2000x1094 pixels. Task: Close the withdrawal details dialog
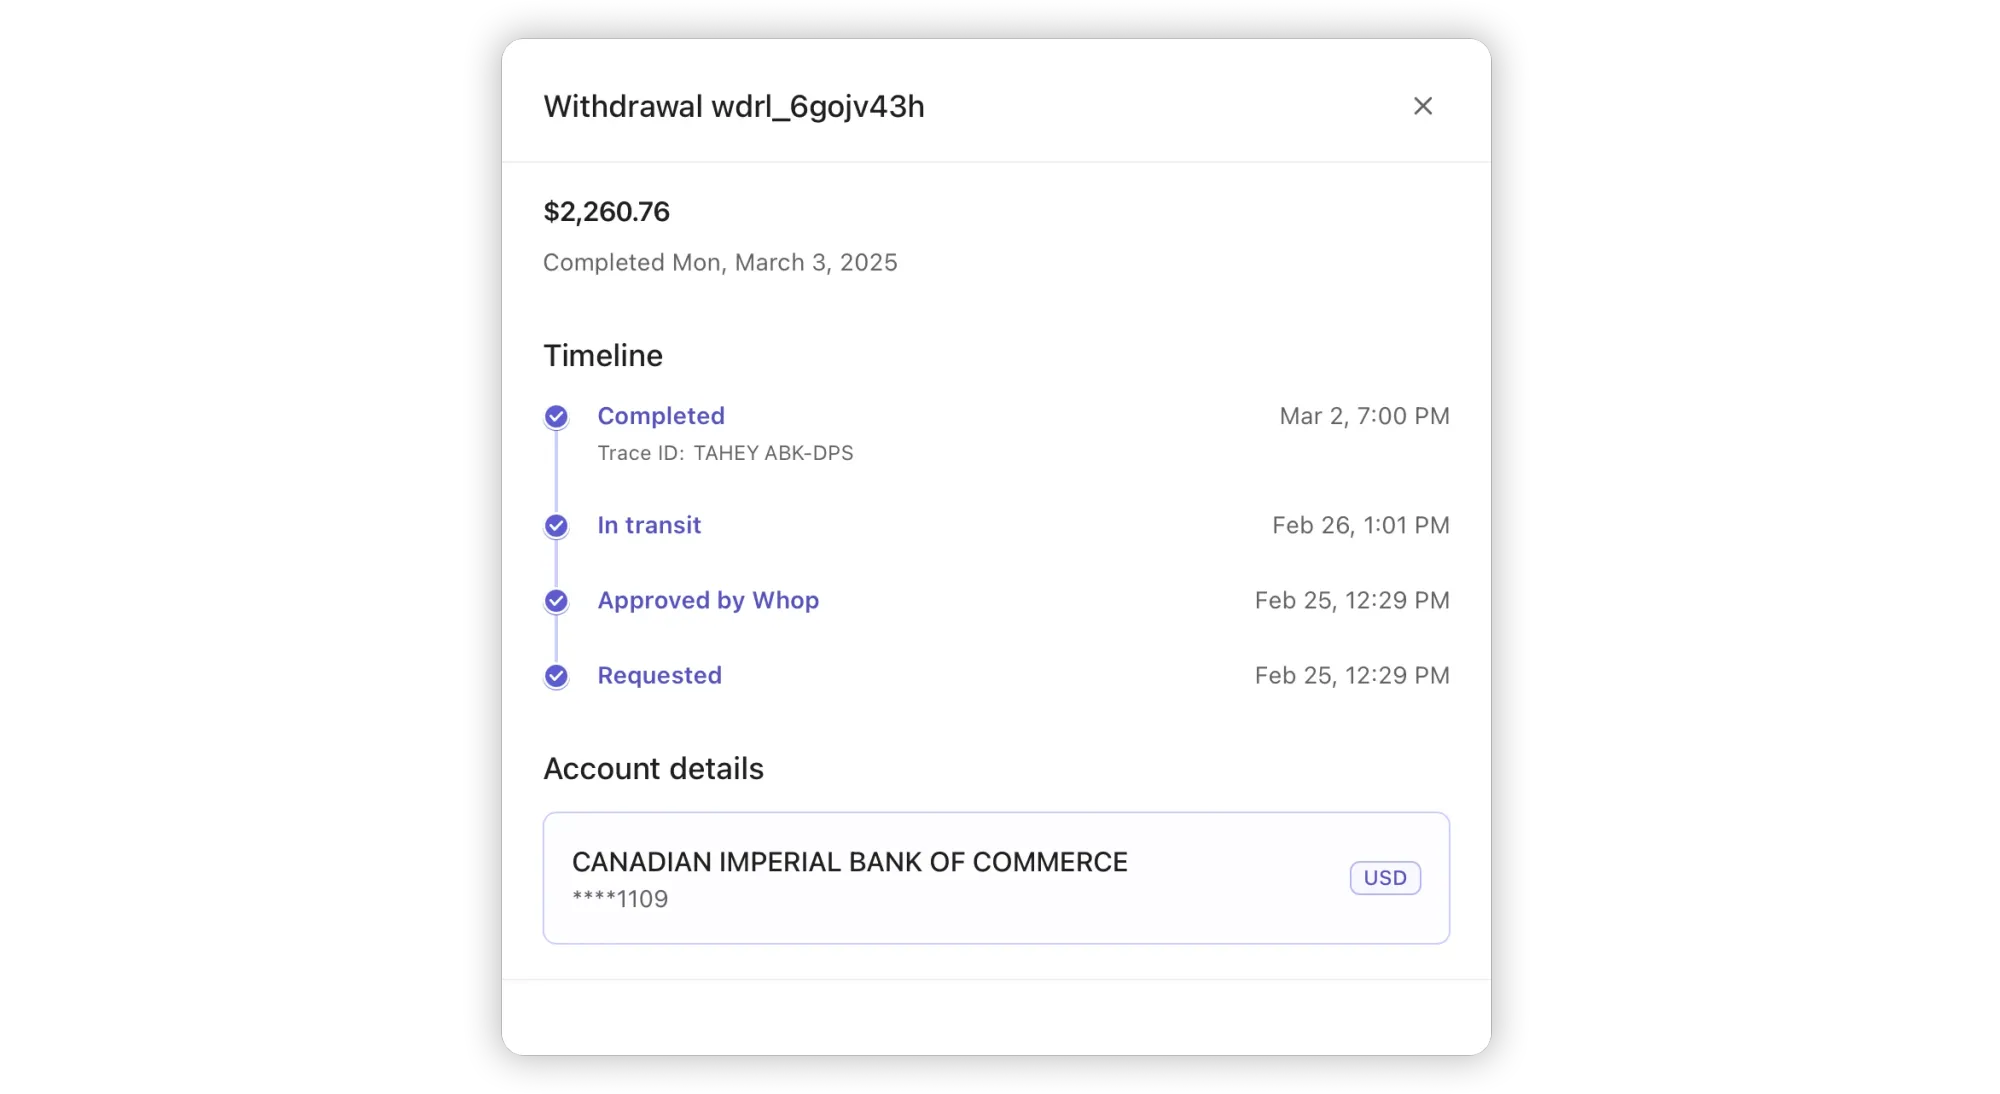tap(1422, 106)
